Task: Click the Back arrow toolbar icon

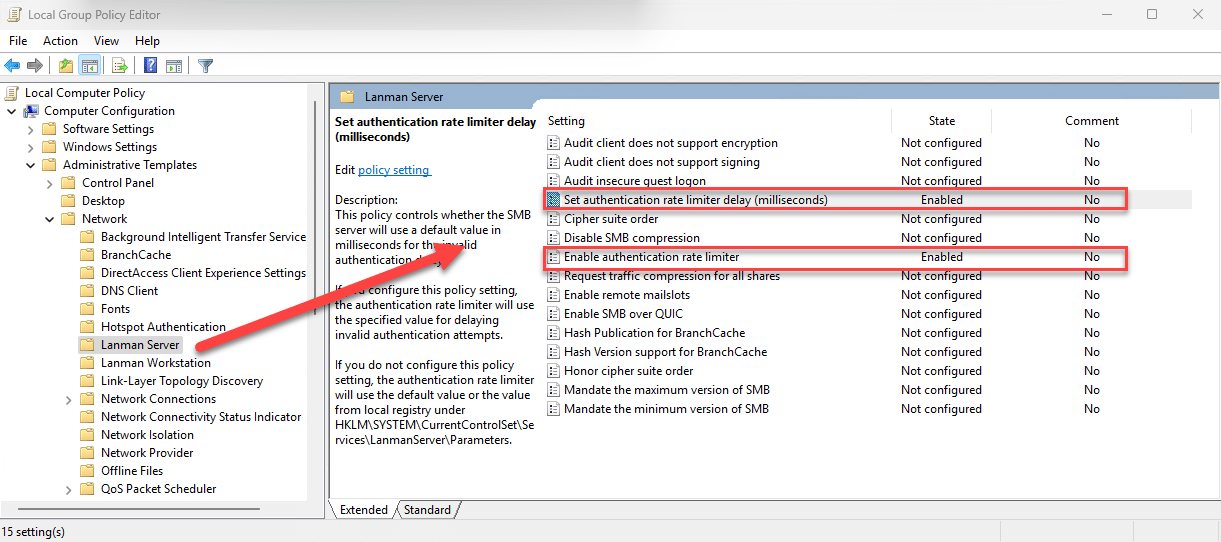Action: pyautogui.click(x=12, y=66)
